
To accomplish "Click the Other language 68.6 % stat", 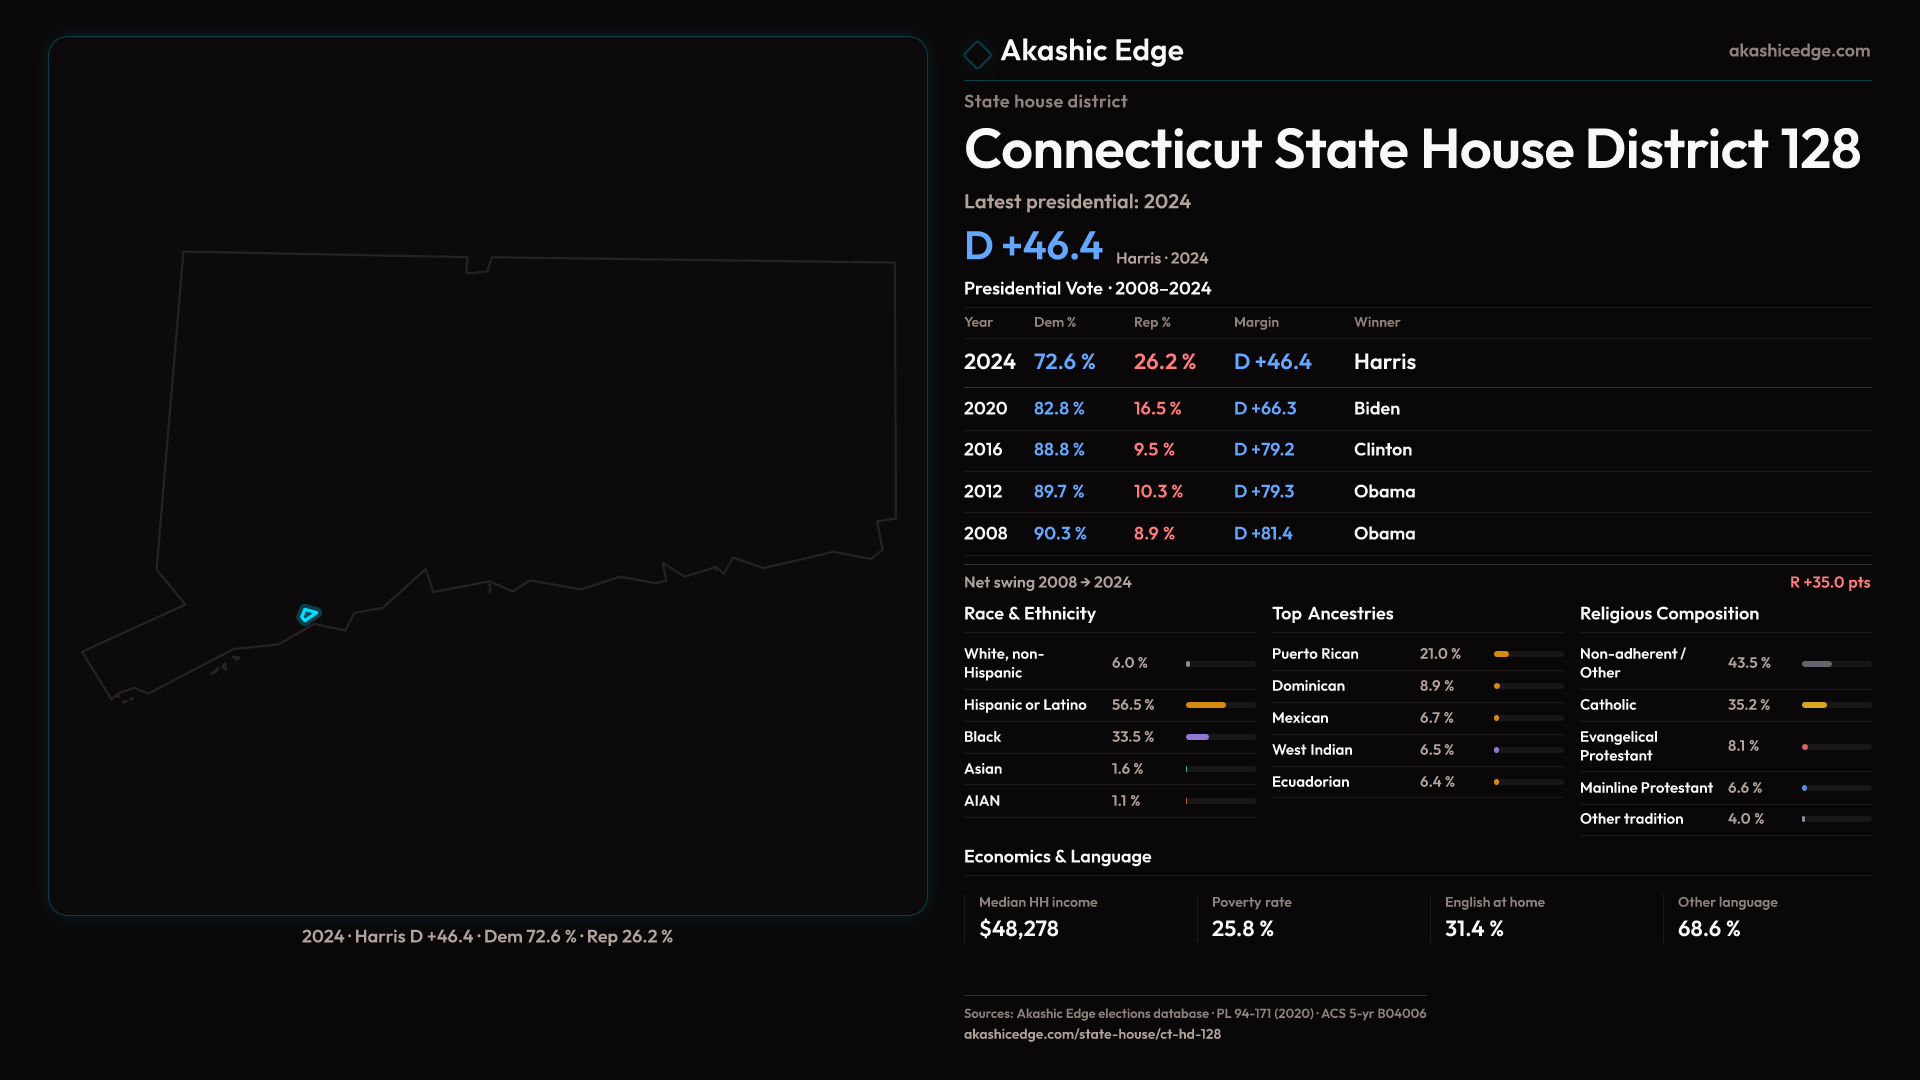I will coord(1708,929).
